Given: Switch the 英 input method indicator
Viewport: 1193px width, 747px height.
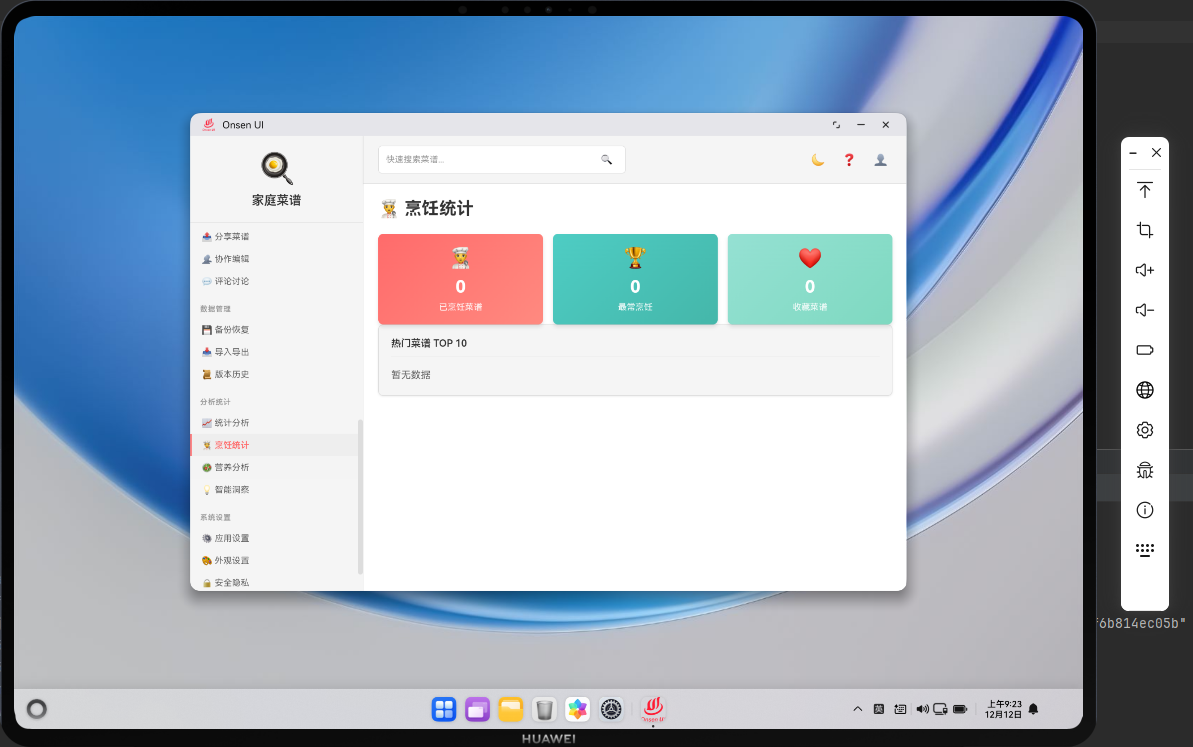Looking at the screenshot, I should tap(879, 709).
